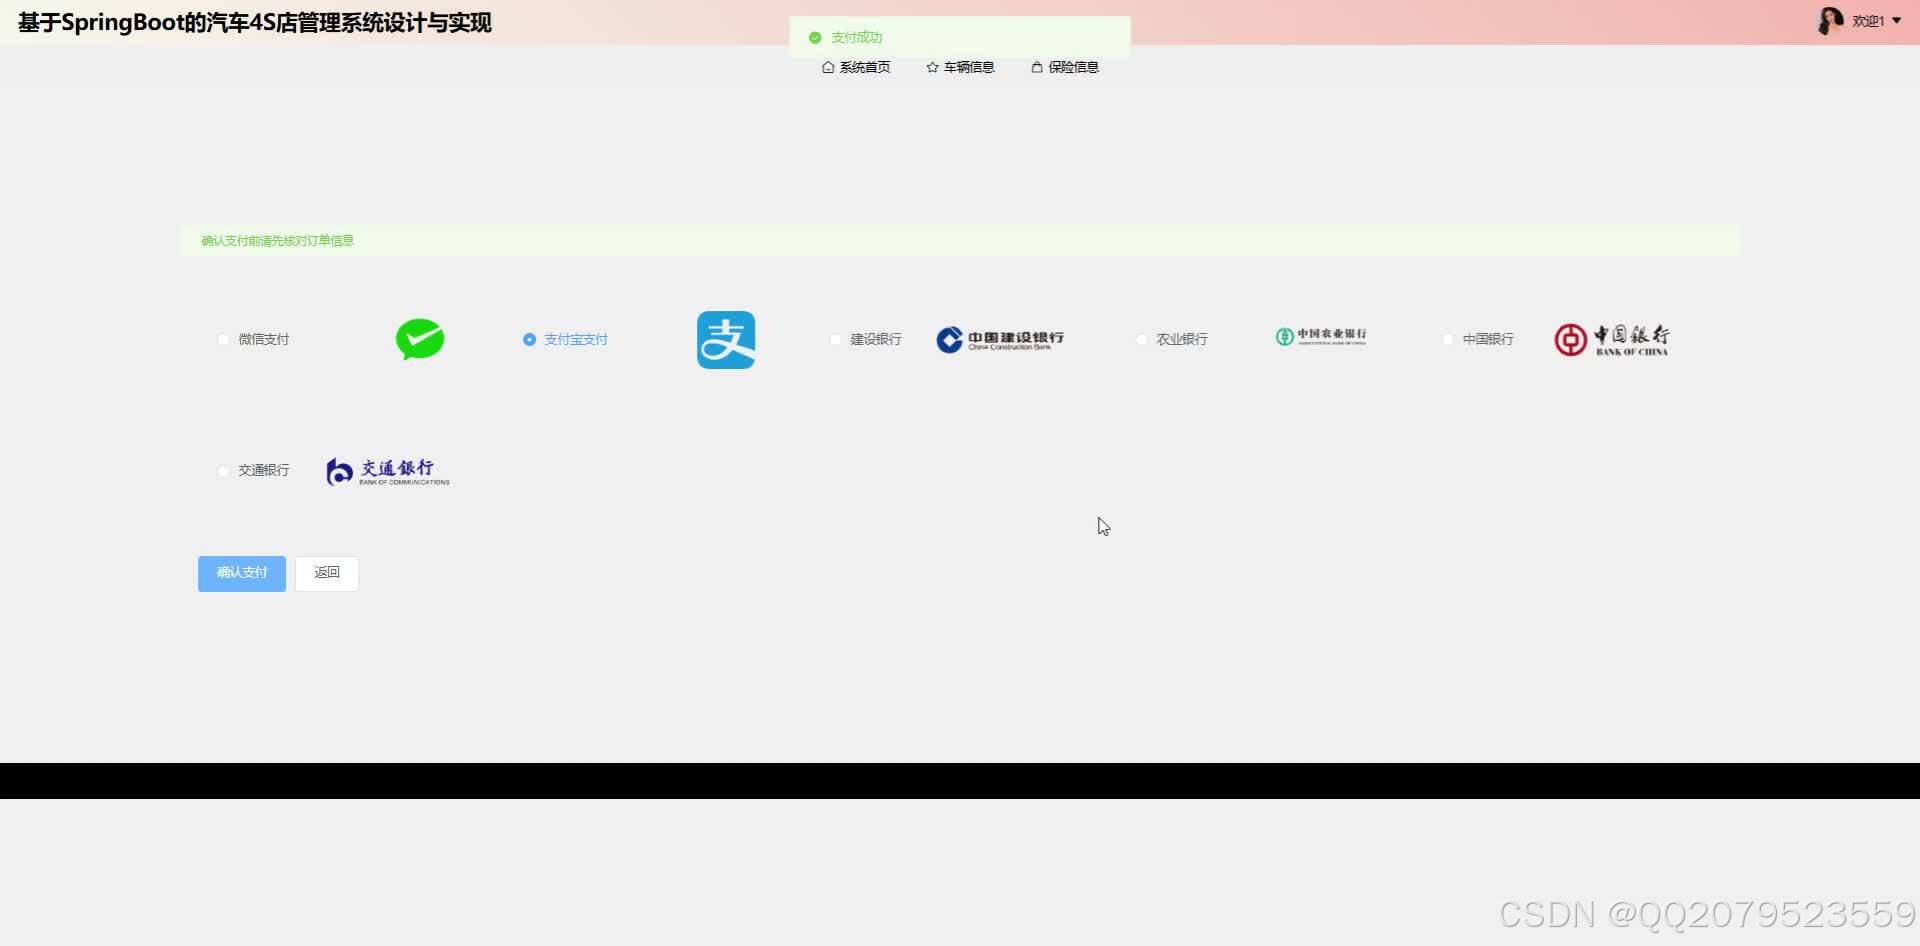
Task: Select the 微信支付 radio option
Action: (223, 340)
